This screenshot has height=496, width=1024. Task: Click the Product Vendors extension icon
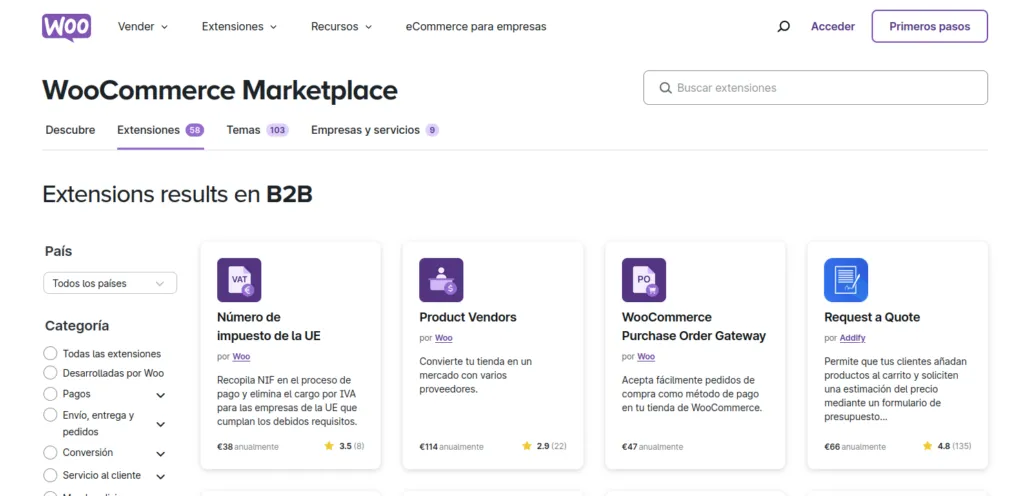441,280
